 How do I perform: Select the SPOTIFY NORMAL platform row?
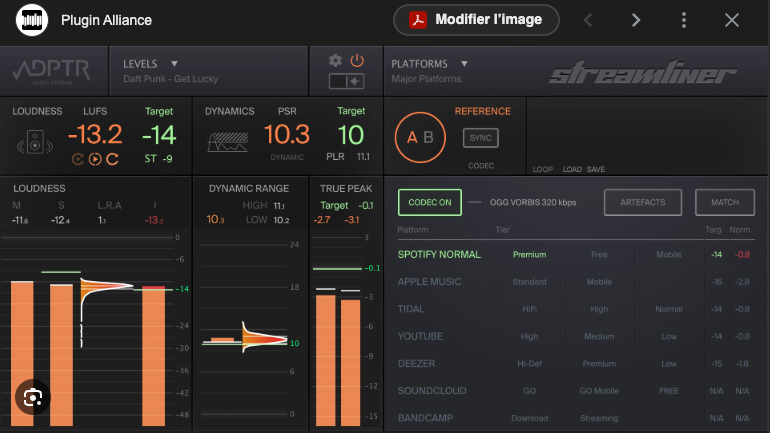click(439, 255)
